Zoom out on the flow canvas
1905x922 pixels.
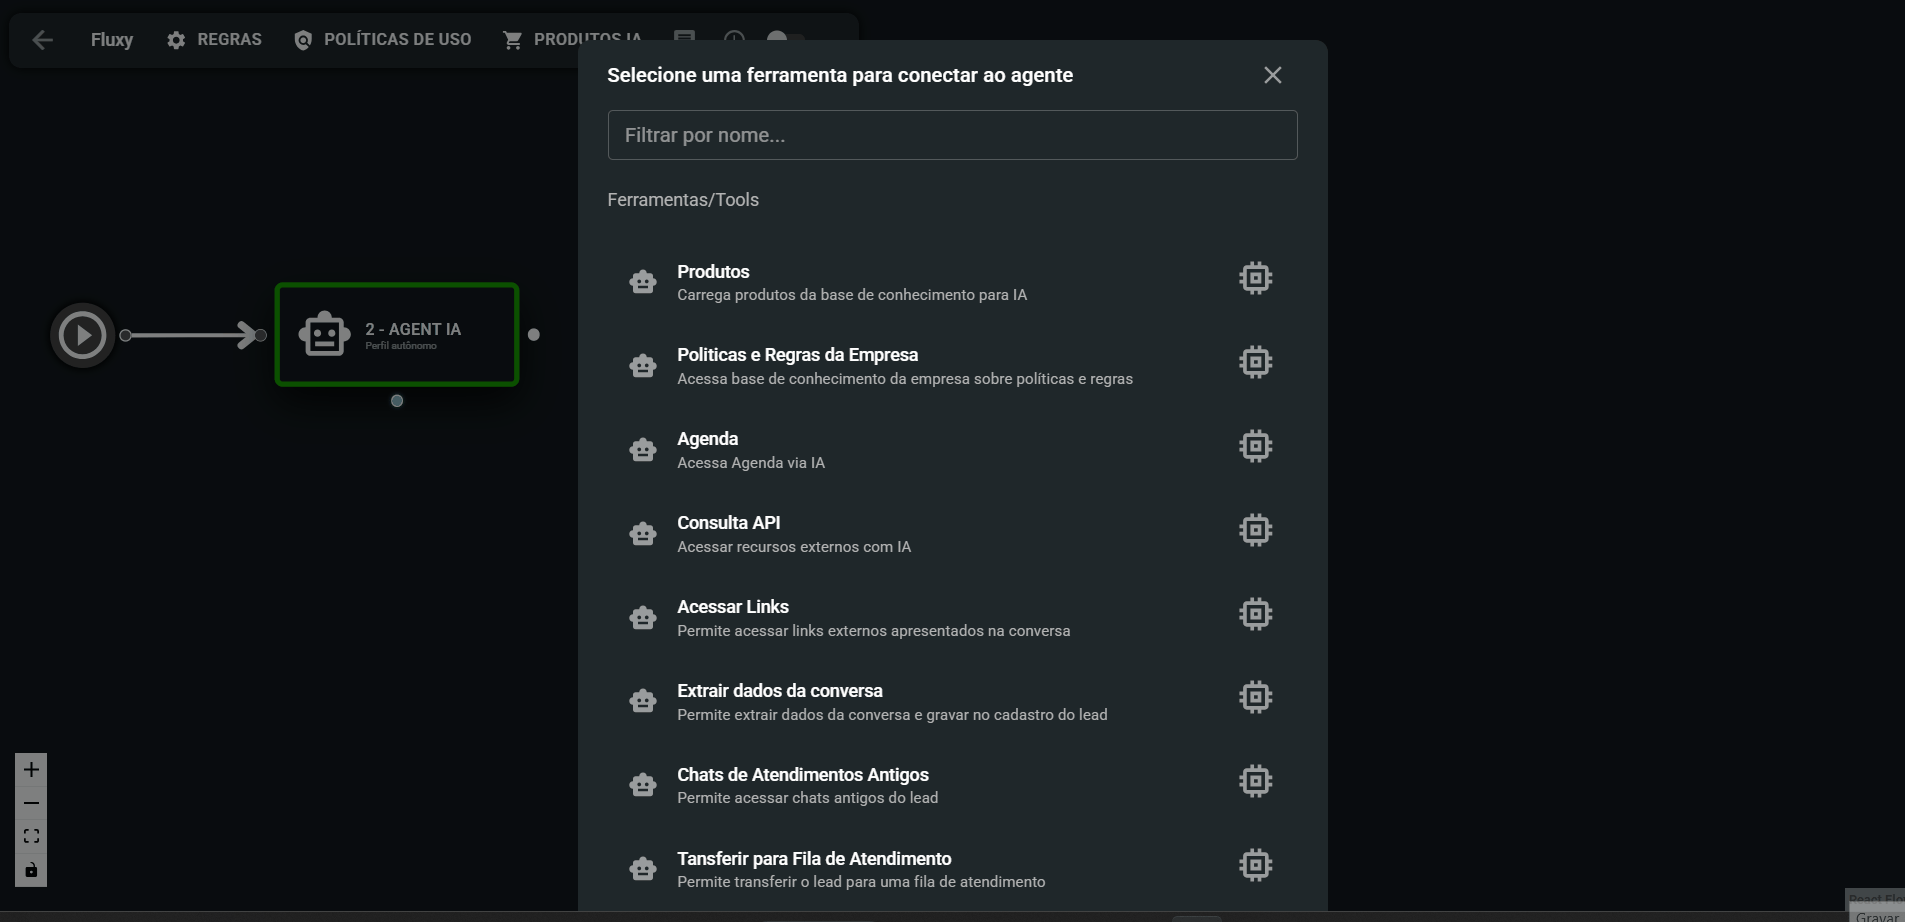(x=31, y=803)
